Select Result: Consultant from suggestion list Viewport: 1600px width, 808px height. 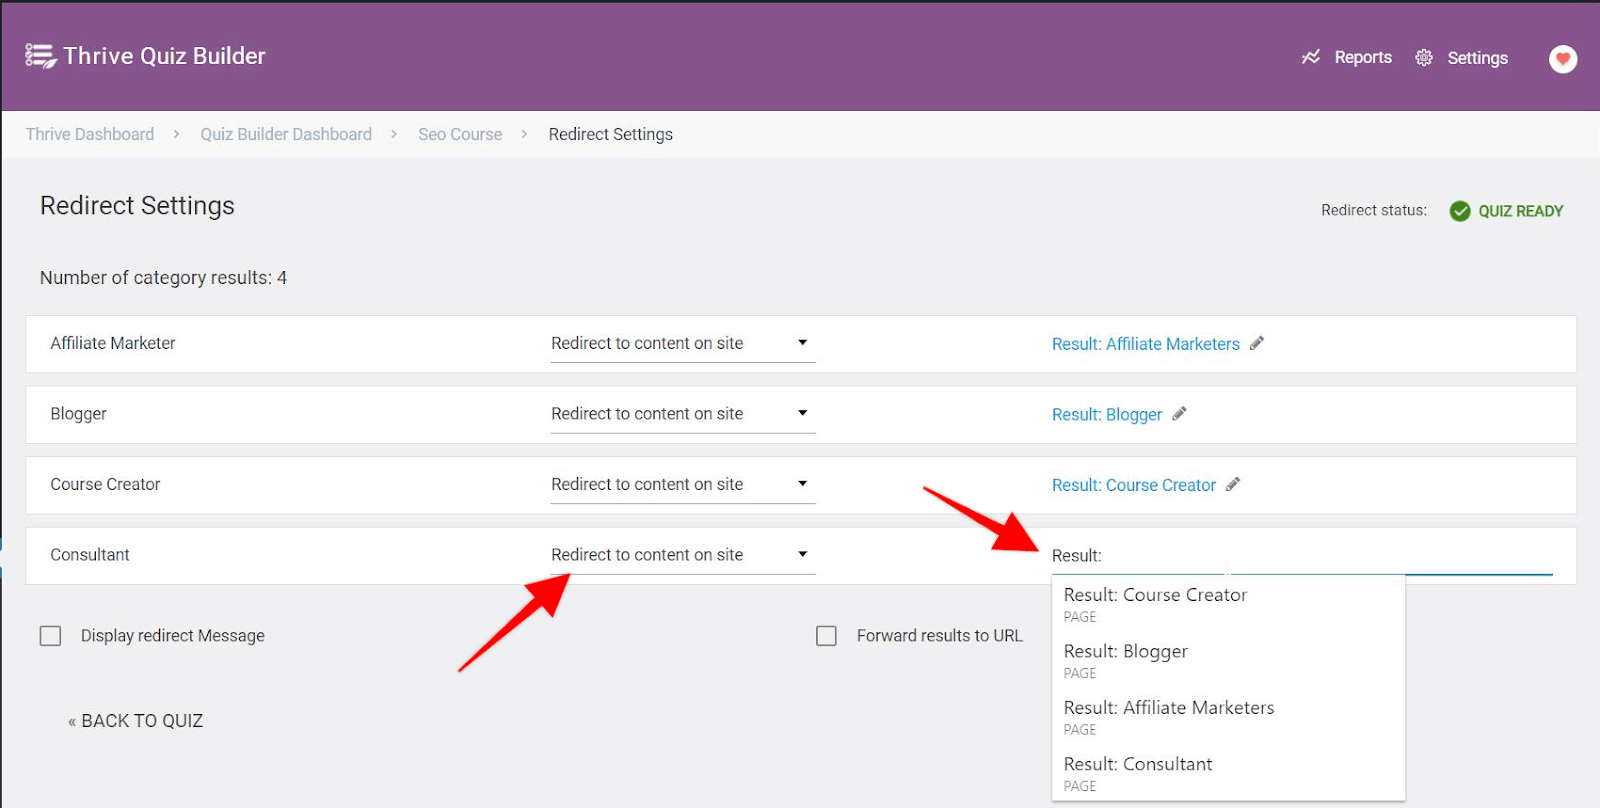coord(1138,765)
